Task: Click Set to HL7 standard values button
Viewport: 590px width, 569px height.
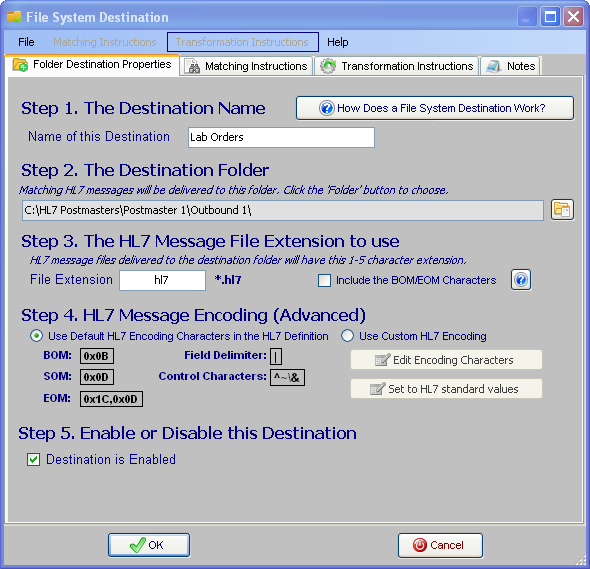Action: [446, 389]
